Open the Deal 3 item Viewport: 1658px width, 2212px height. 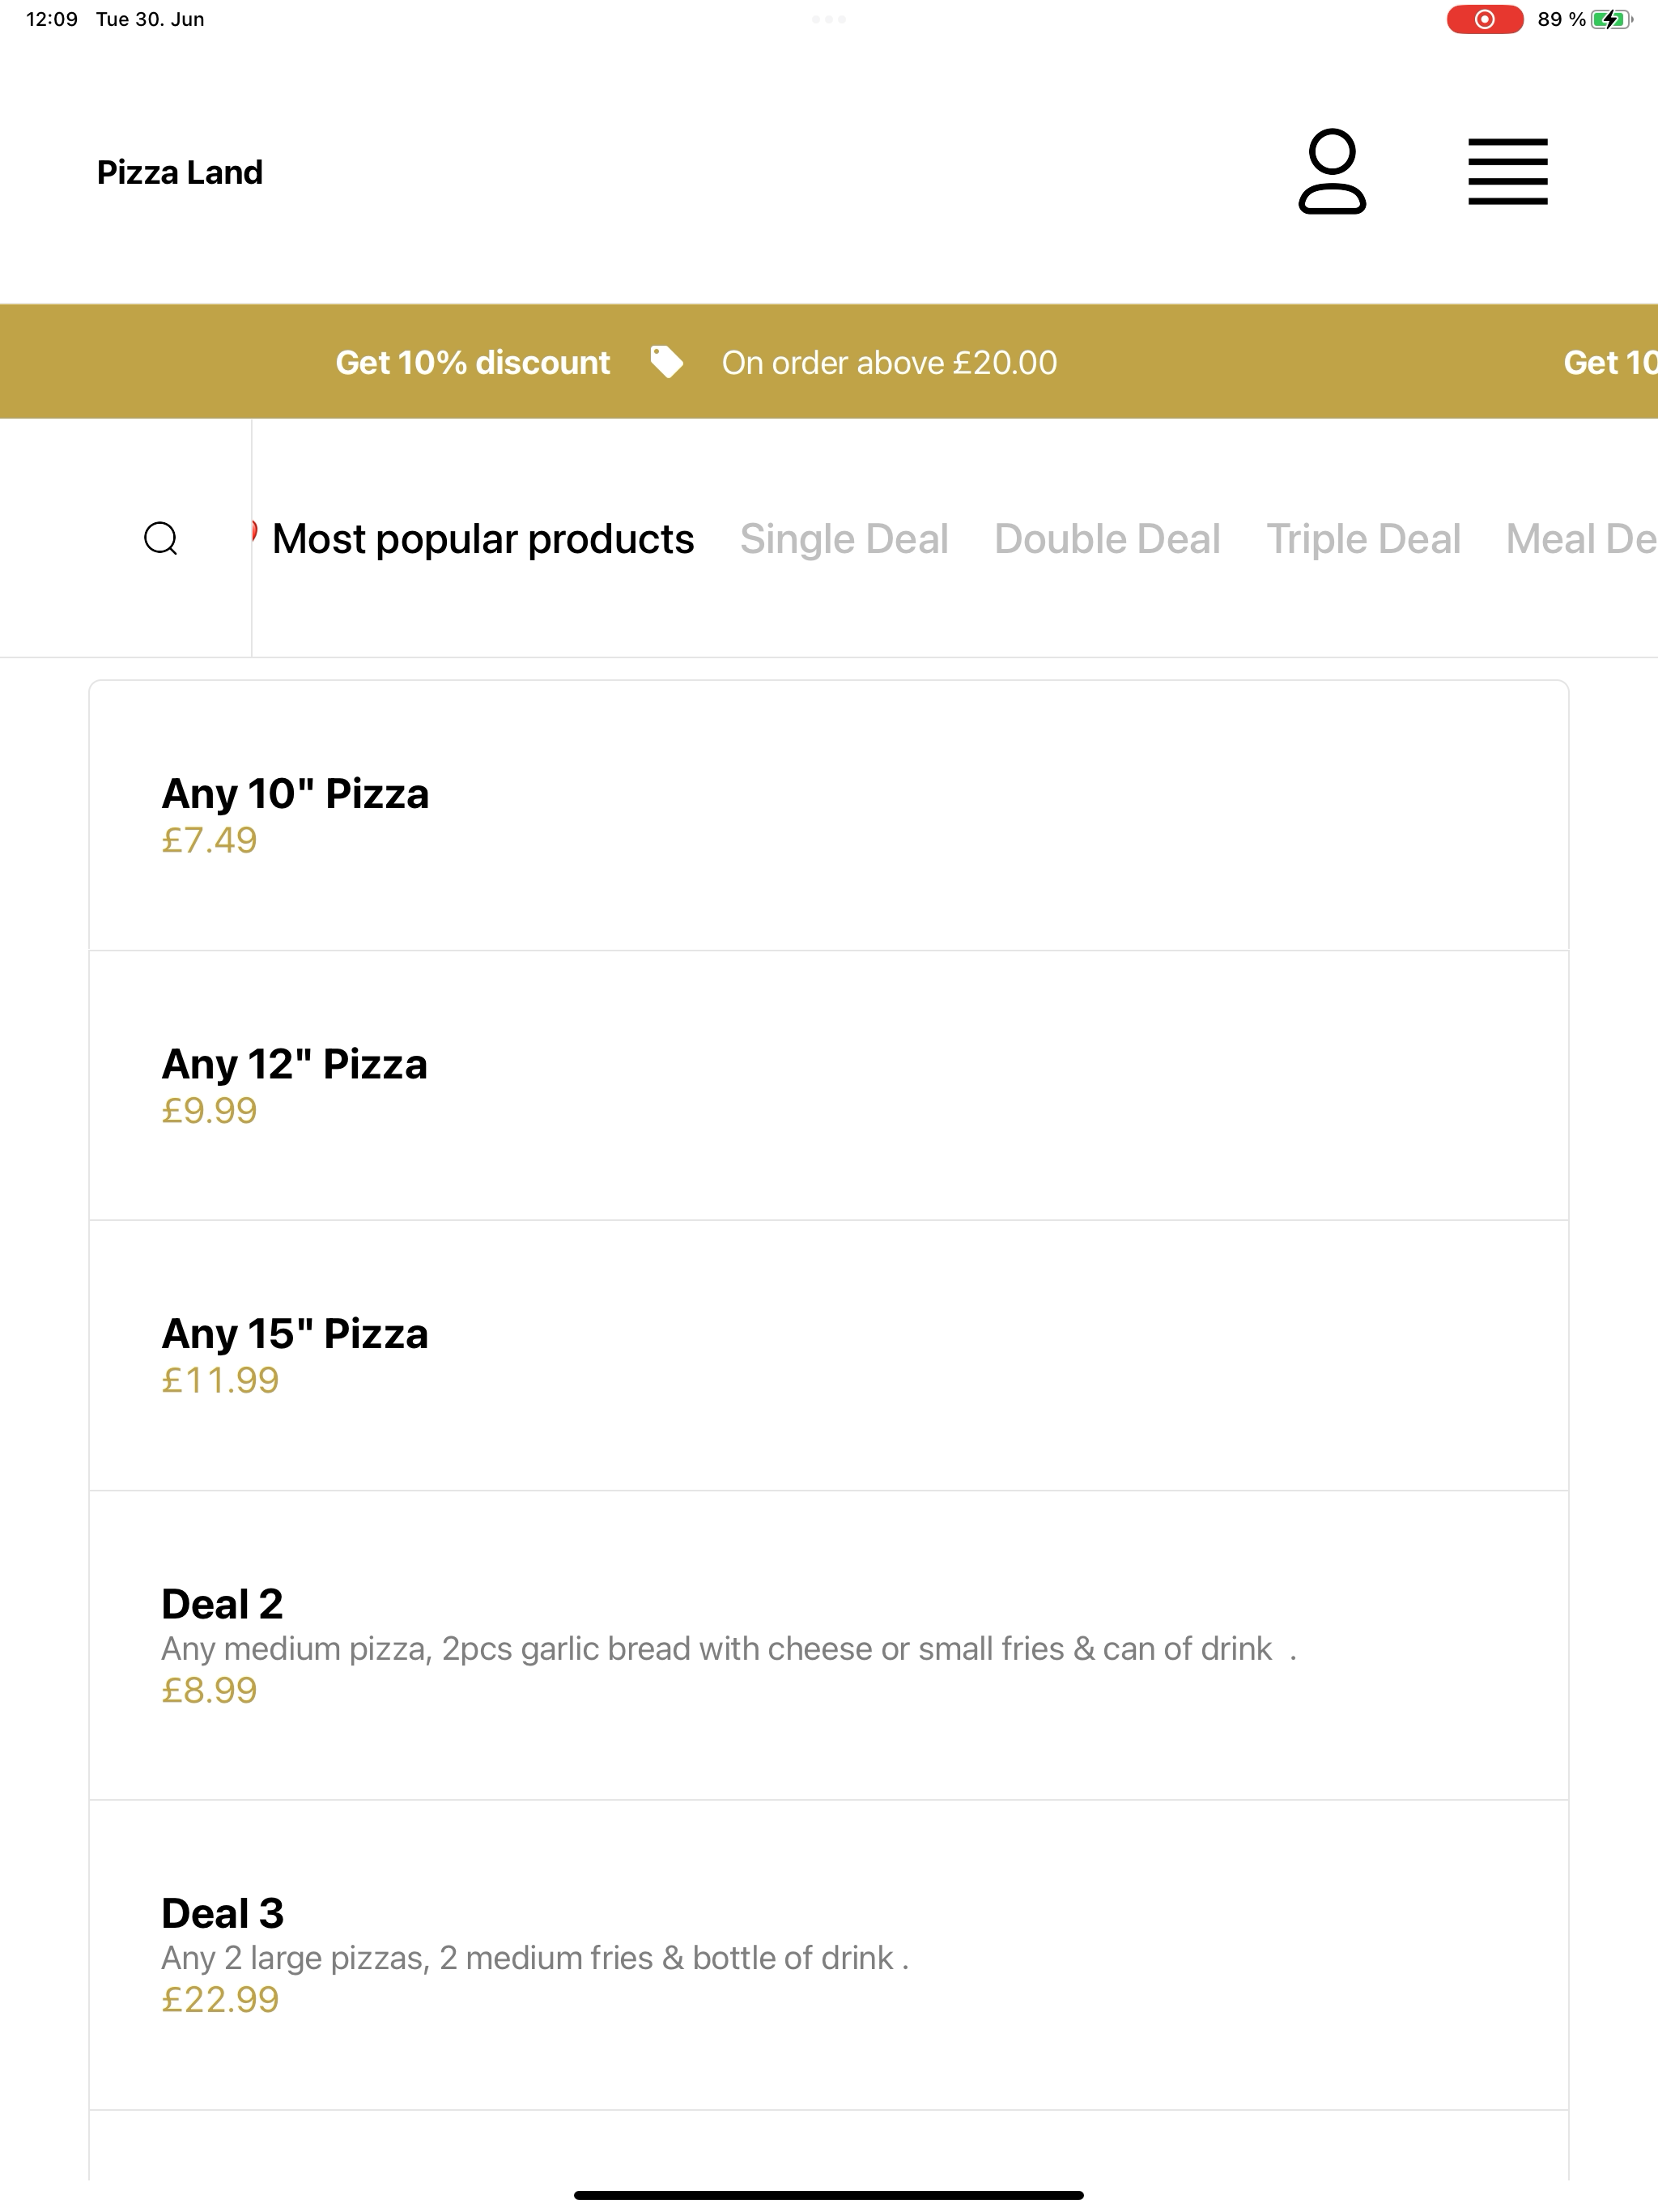(829, 1956)
